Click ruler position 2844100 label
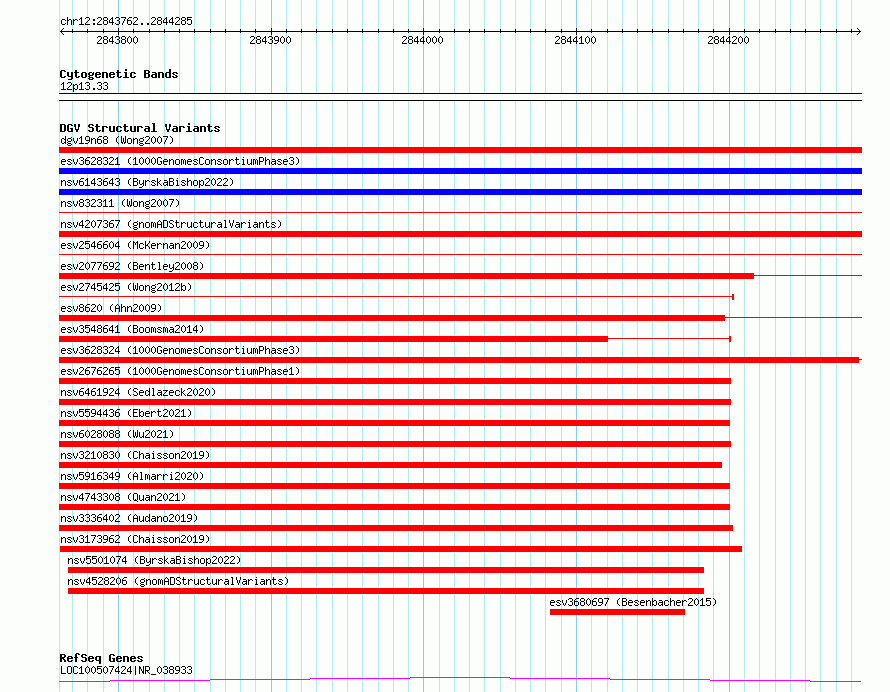 576,40
